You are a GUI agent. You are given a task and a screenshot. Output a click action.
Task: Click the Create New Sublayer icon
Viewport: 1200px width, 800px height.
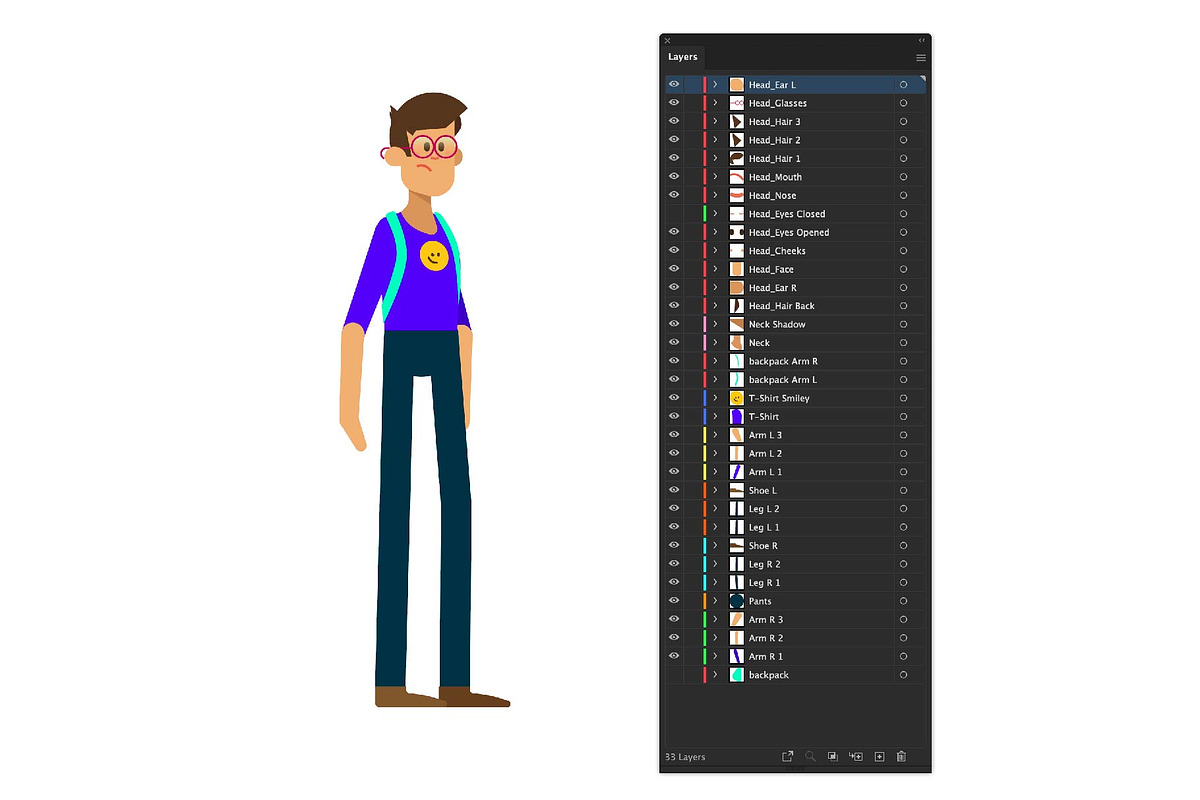coord(856,757)
